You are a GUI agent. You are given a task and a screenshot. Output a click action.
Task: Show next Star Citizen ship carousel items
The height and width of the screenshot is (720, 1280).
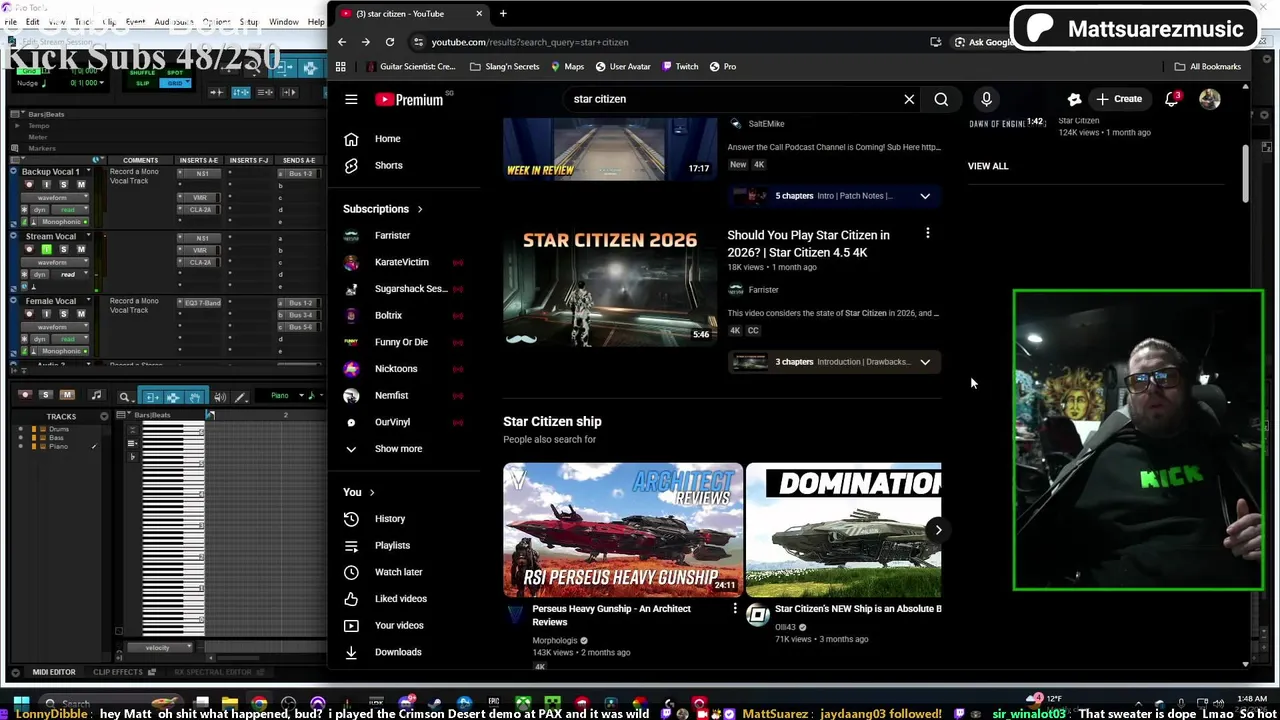(938, 530)
